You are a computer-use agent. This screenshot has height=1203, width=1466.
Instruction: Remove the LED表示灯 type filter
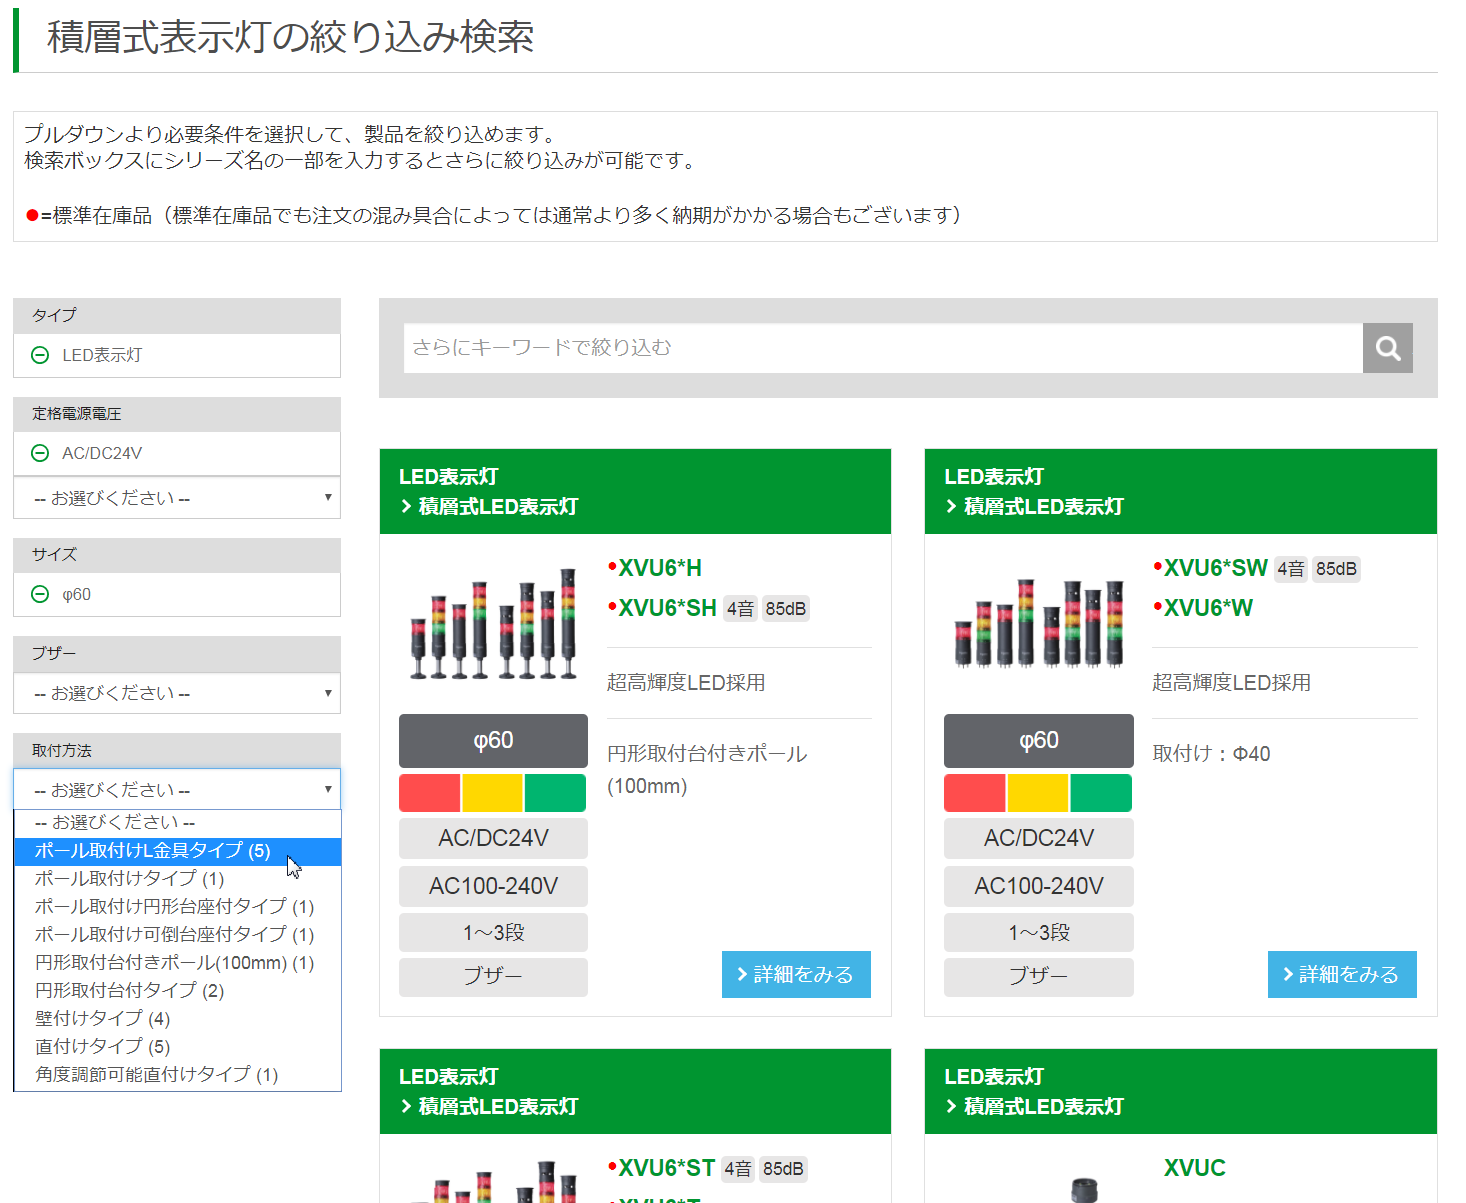pos(40,355)
